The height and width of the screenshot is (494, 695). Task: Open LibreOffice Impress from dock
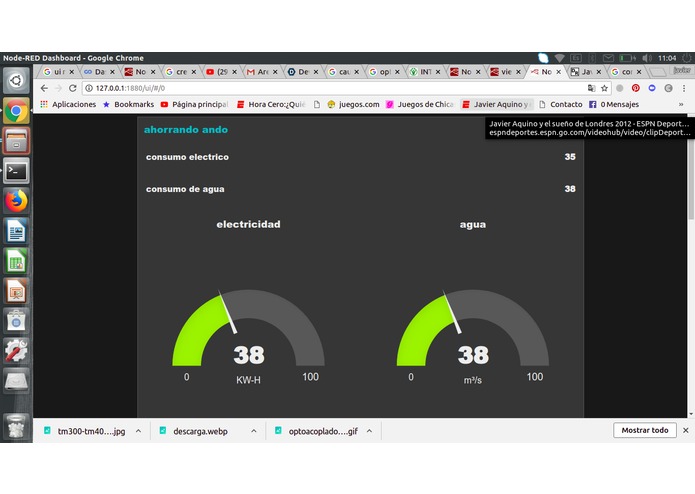[16, 291]
